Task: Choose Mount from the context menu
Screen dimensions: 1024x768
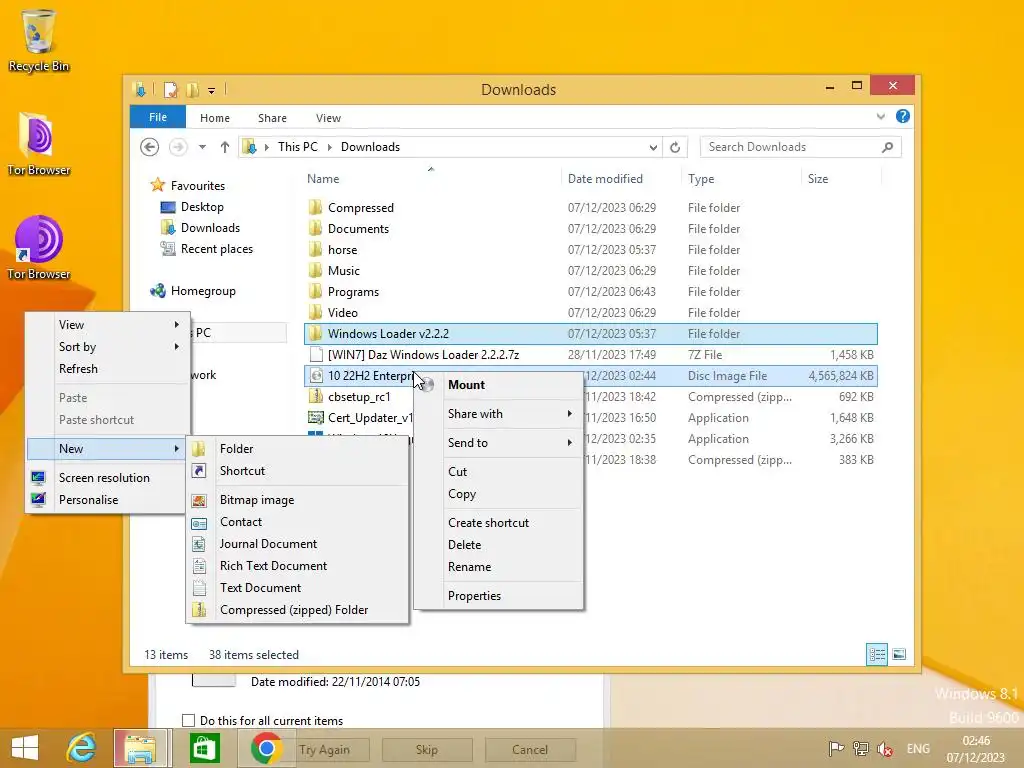Action: pyautogui.click(x=498, y=385)
